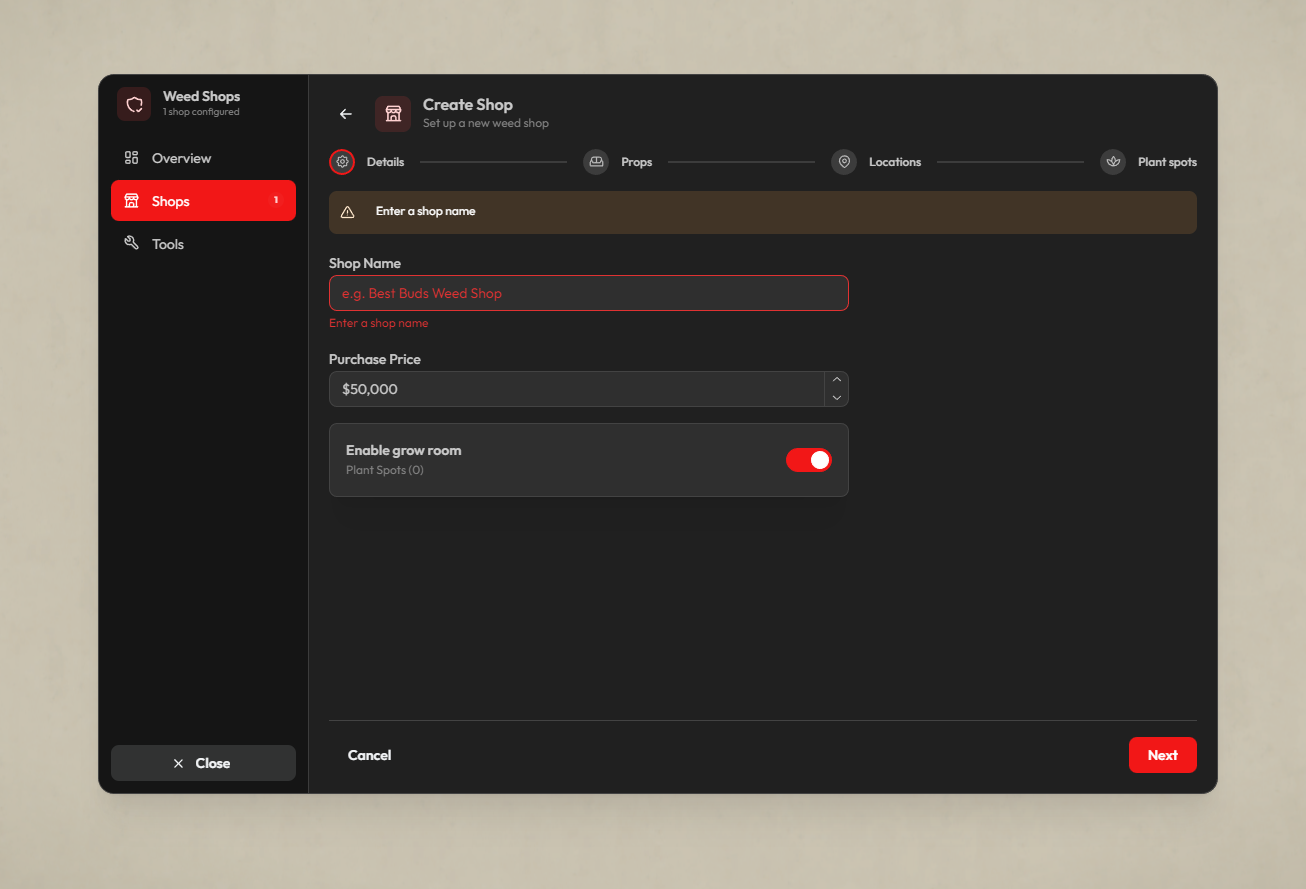This screenshot has width=1306, height=889.
Task: Click the Shops store icon in the sidebar
Action: pos(131,201)
